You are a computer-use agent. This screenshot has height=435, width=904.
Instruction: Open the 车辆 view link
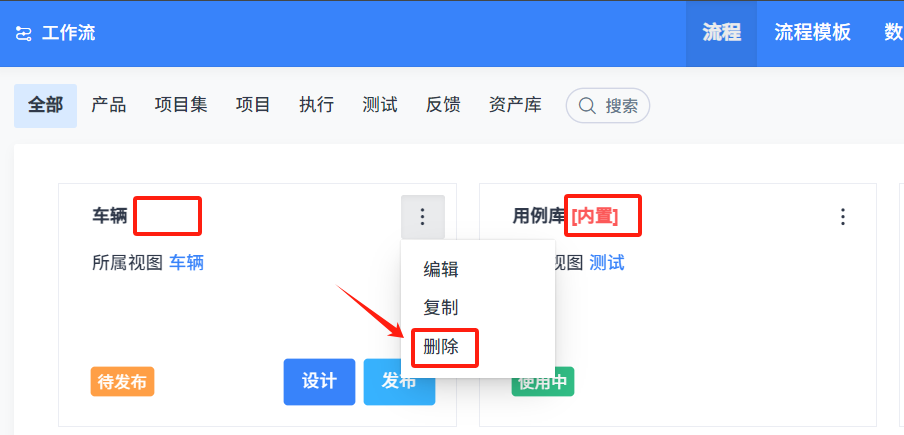(x=186, y=263)
